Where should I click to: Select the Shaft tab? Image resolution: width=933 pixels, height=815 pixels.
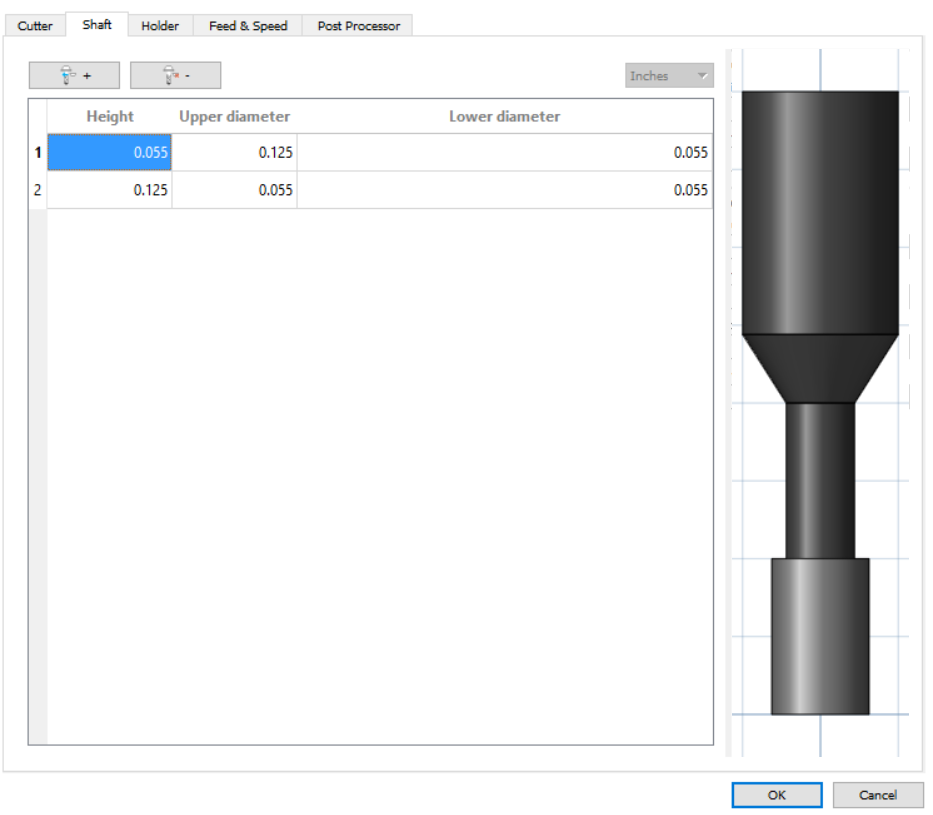(x=96, y=25)
